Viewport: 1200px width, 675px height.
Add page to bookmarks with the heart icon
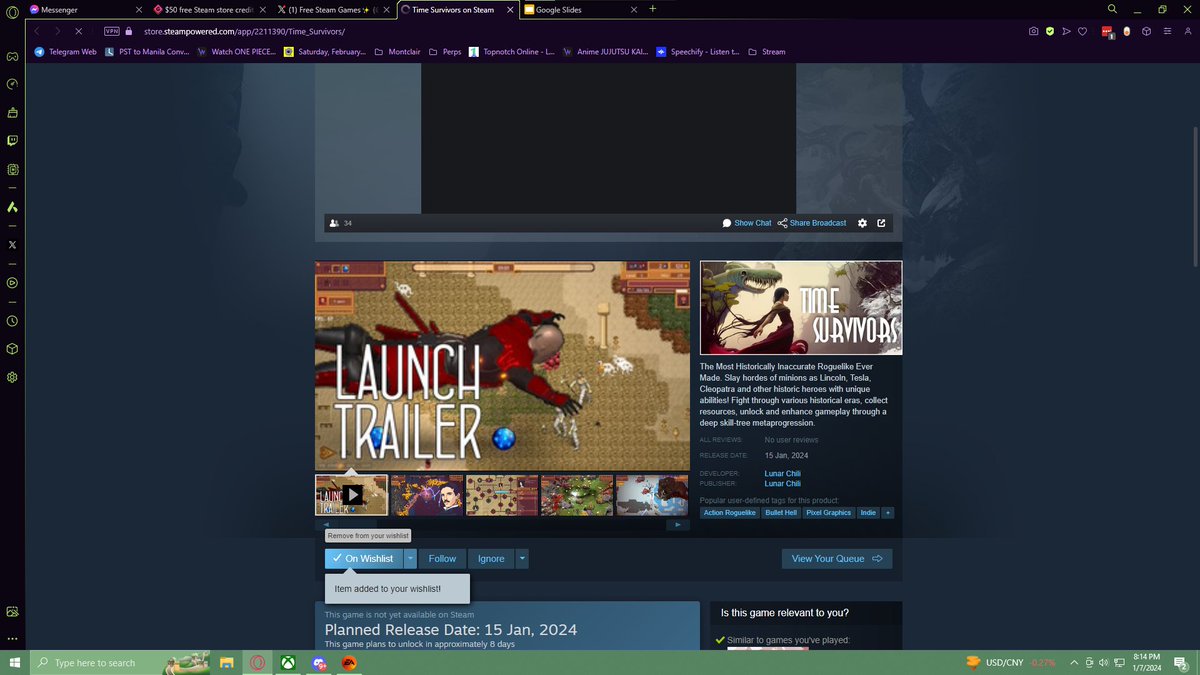tap(1082, 31)
